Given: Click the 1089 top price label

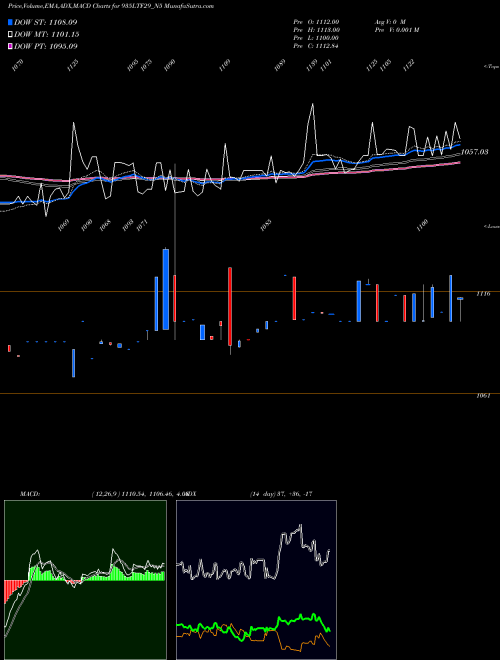Looking at the screenshot, I should tap(280, 65).
